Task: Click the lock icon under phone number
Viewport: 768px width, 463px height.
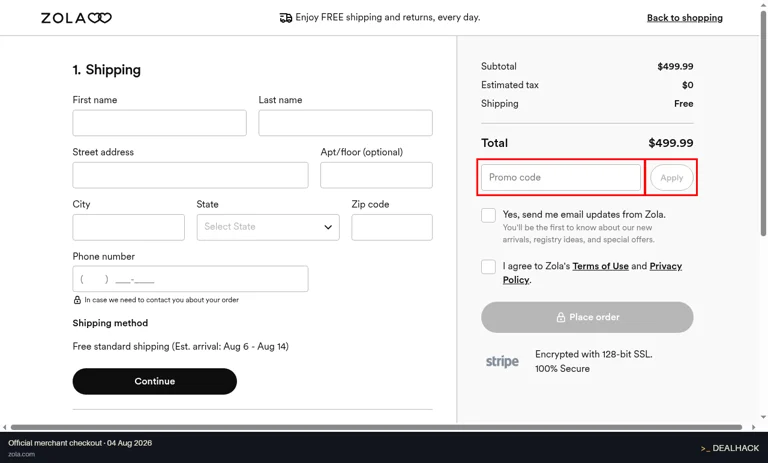Action: (x=77, y=300)
